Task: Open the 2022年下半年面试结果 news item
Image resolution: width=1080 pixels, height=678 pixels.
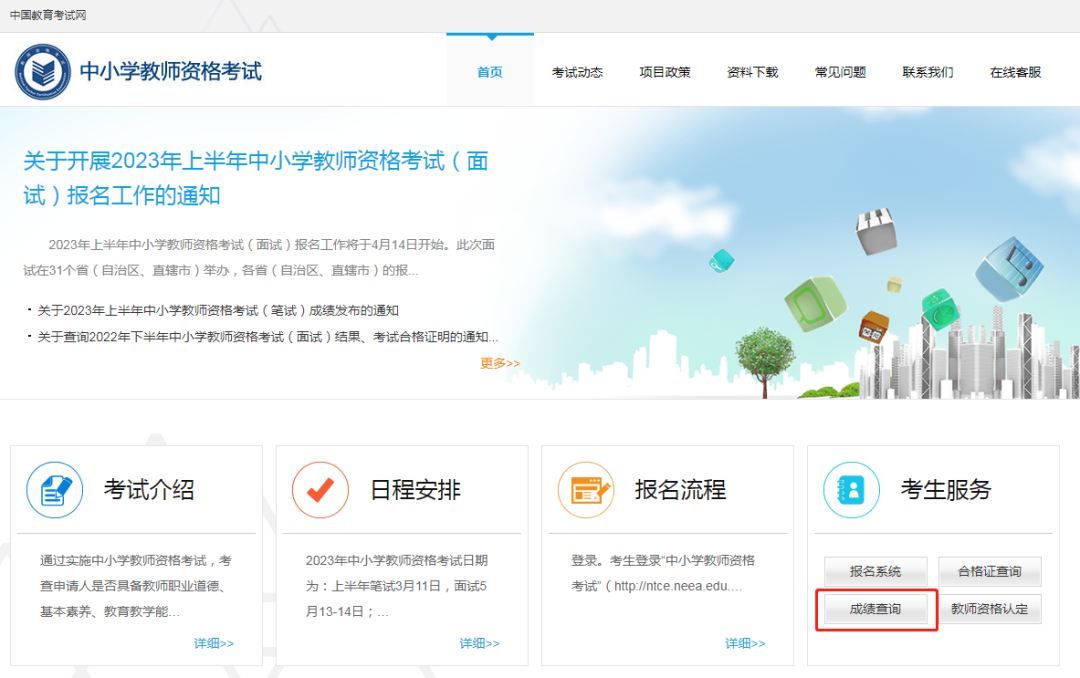Action: click(x=267, y=337)
